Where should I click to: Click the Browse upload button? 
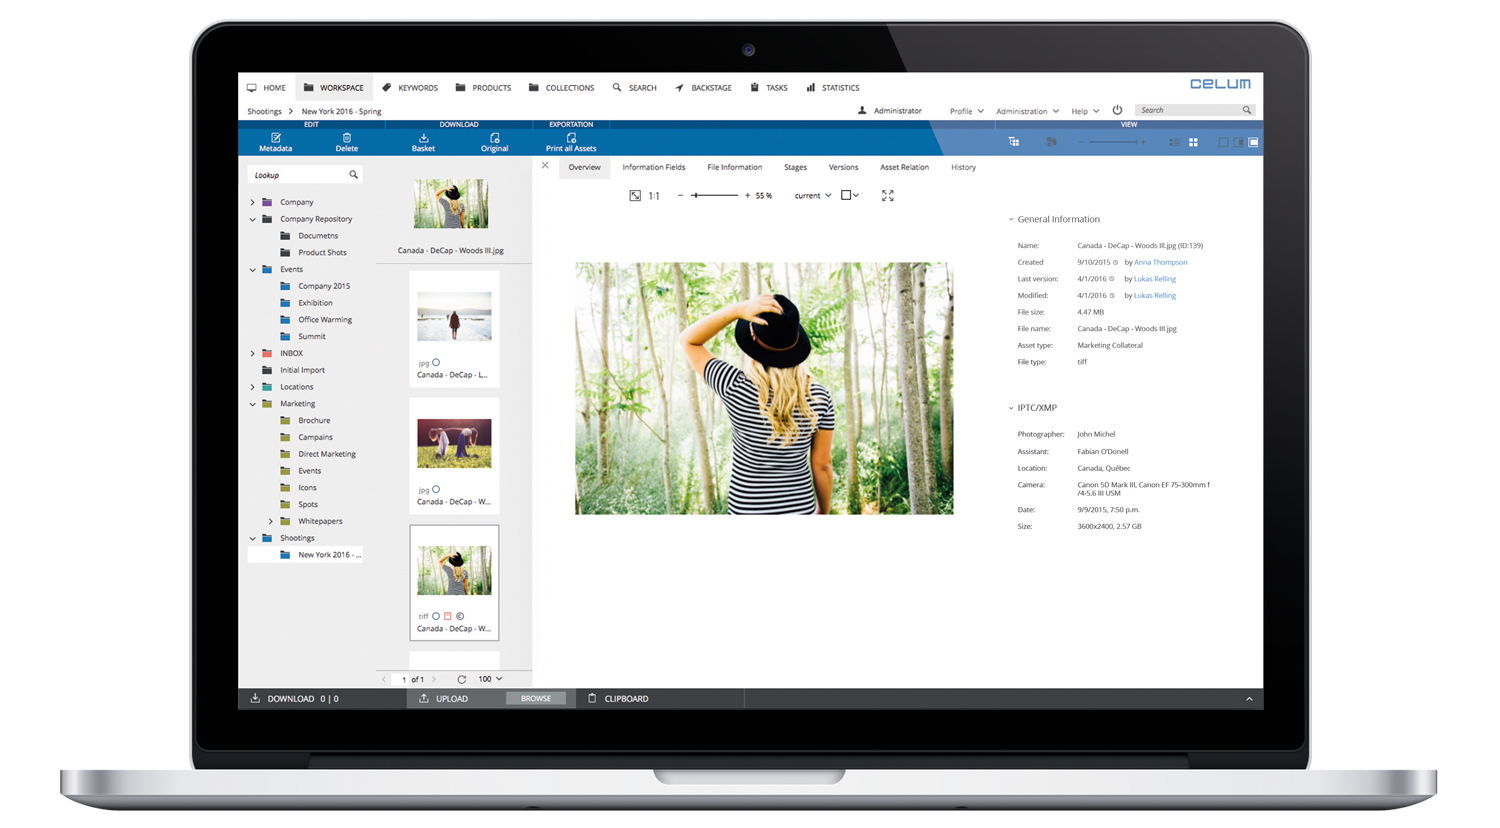click(x=535, y=699)
